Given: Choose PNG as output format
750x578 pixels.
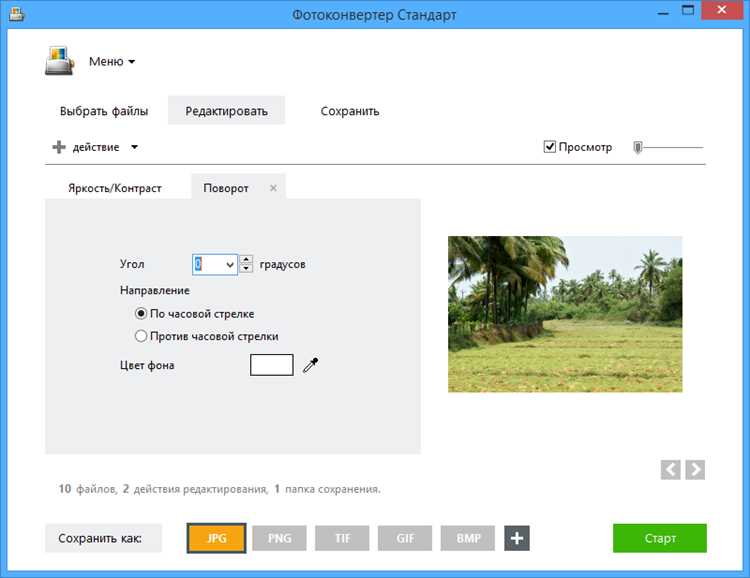Looking at the screenshot, I should tap(279, 538).
